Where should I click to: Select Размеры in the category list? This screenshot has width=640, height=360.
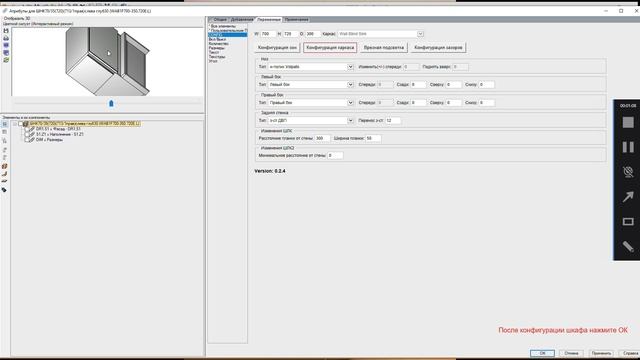pyautogui.click(x=216, y=48)
